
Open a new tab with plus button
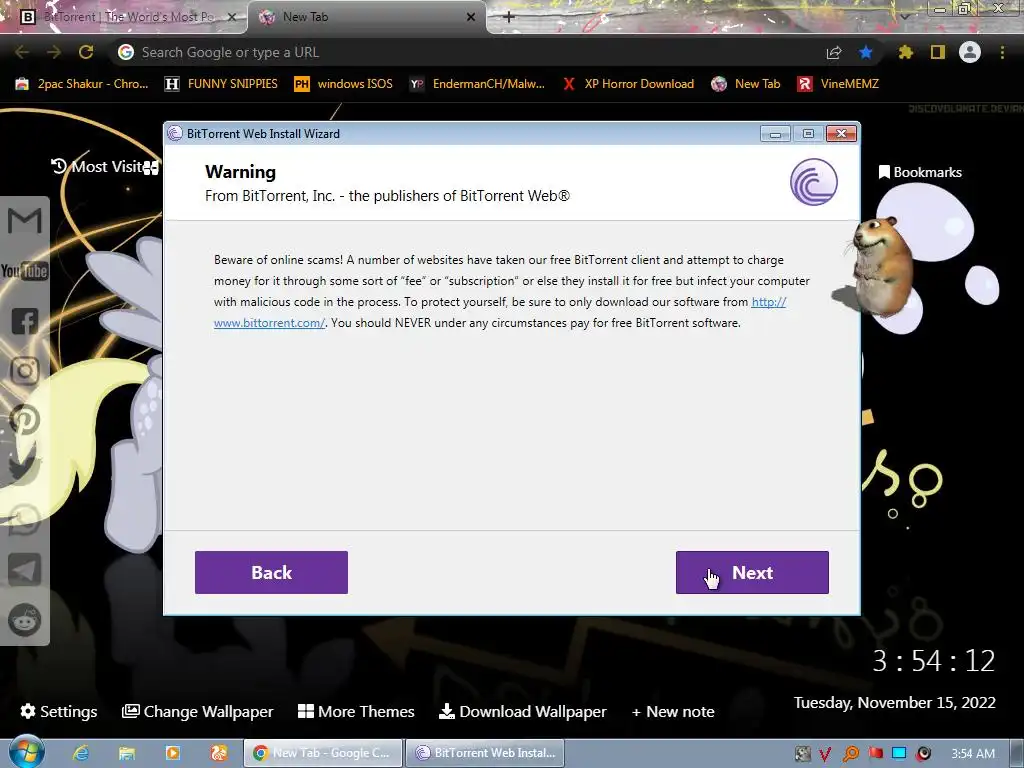coord(509,17)
